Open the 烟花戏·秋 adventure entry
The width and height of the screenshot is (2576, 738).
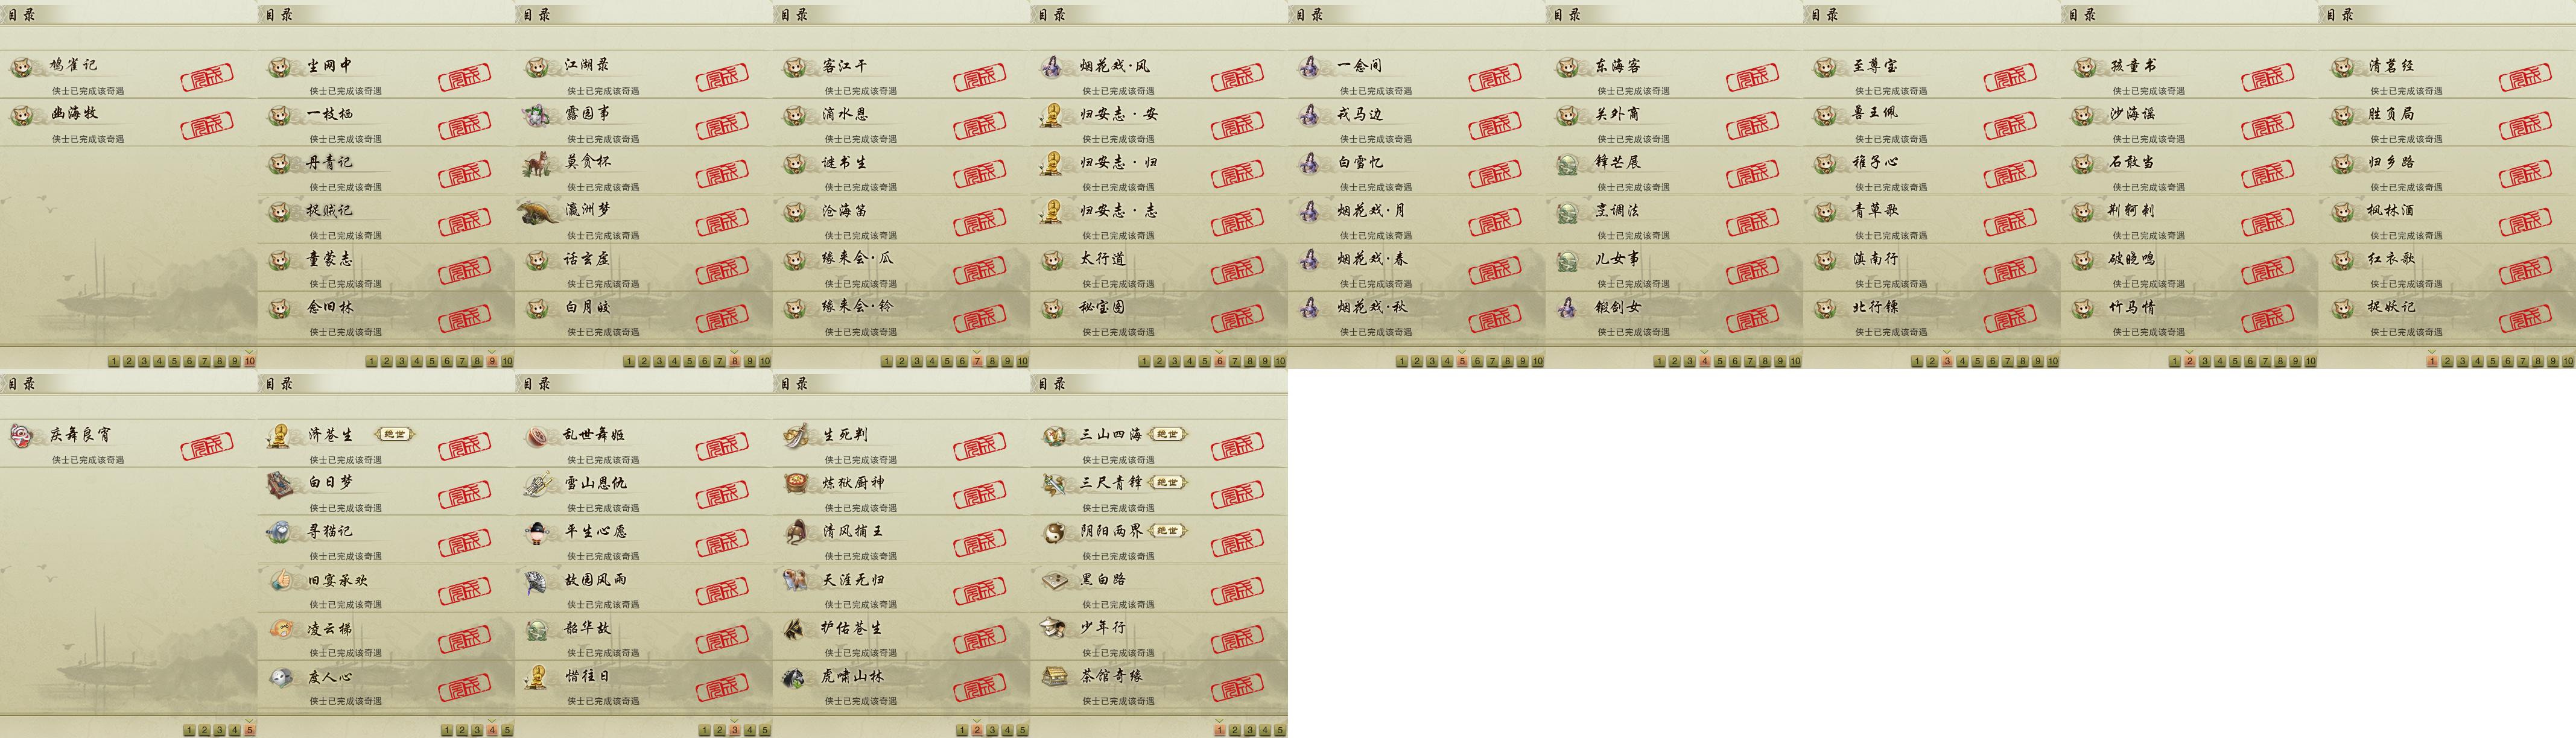pos(1416,316)
